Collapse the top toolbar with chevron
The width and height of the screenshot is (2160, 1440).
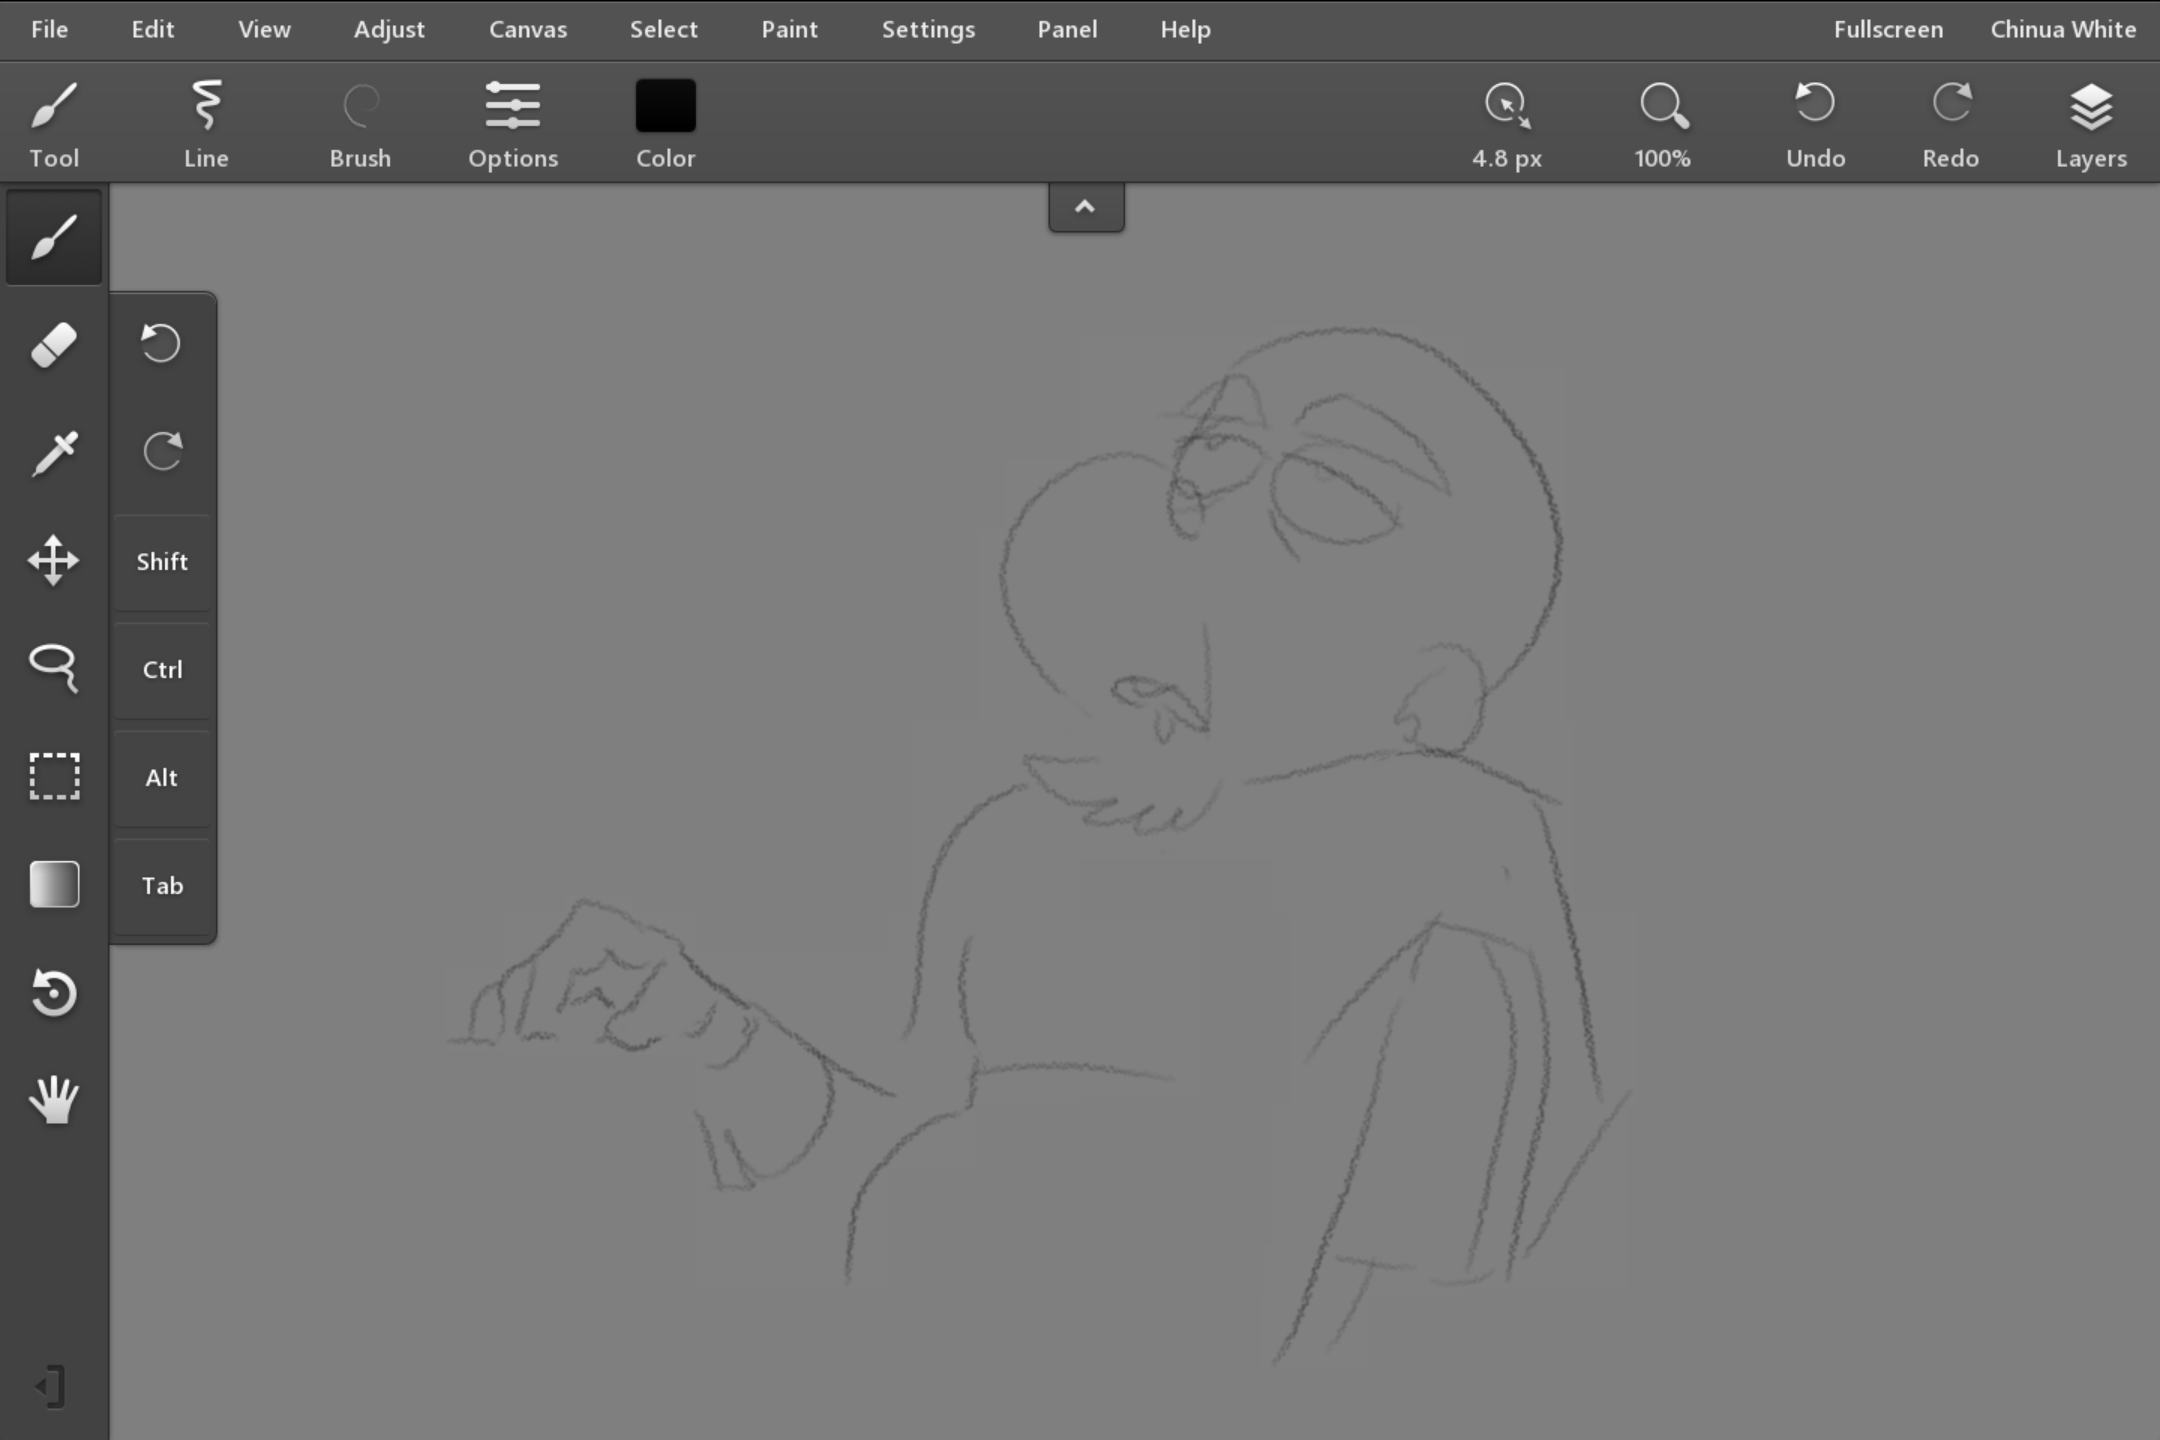[x=1085, y=207]
